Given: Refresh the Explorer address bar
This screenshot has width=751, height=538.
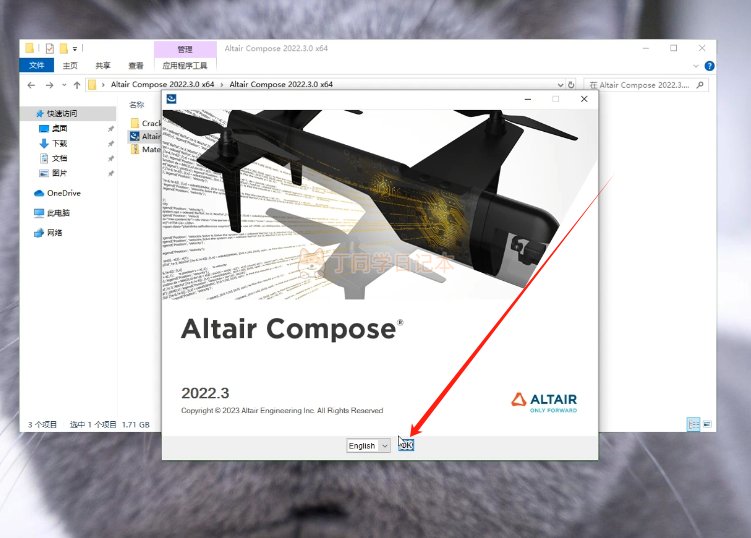Looking at the screenshot, I should [571, 85].
